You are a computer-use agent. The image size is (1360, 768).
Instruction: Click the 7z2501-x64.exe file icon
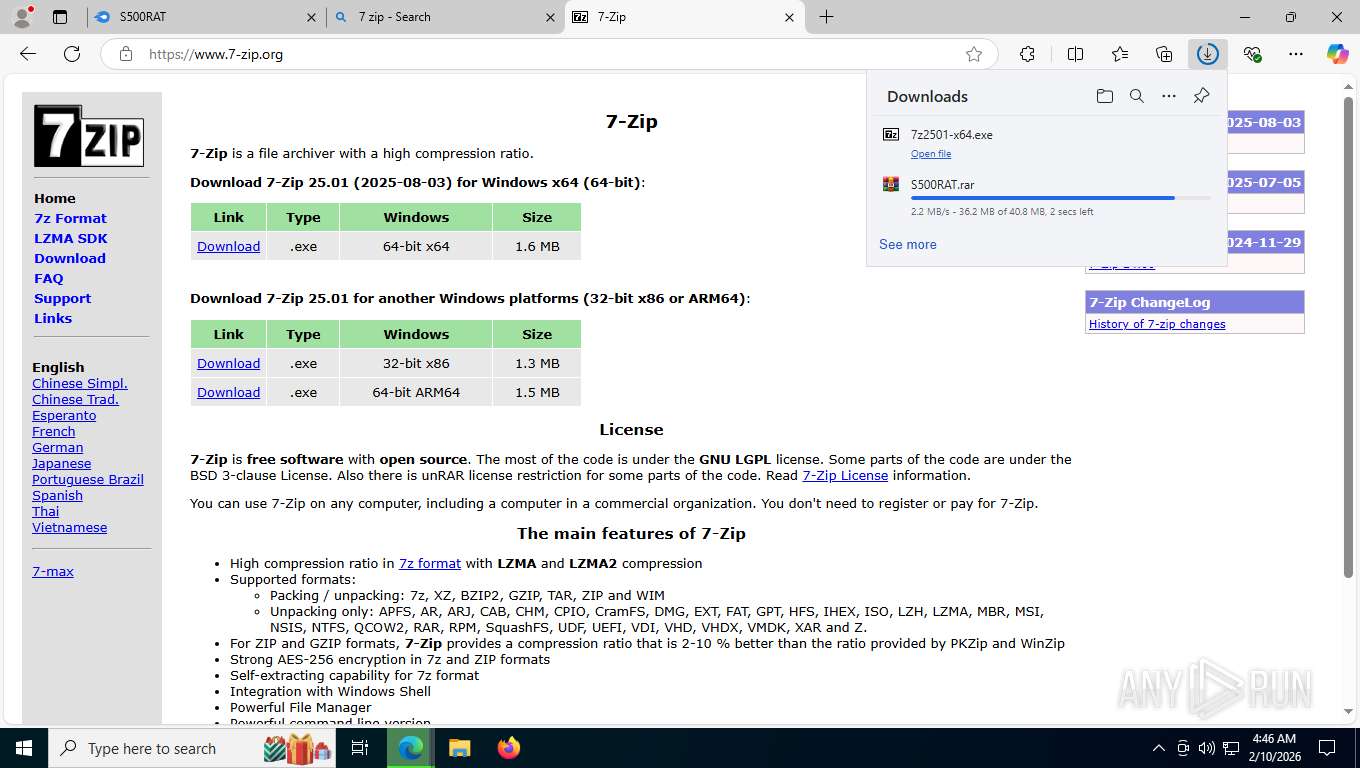891,134
